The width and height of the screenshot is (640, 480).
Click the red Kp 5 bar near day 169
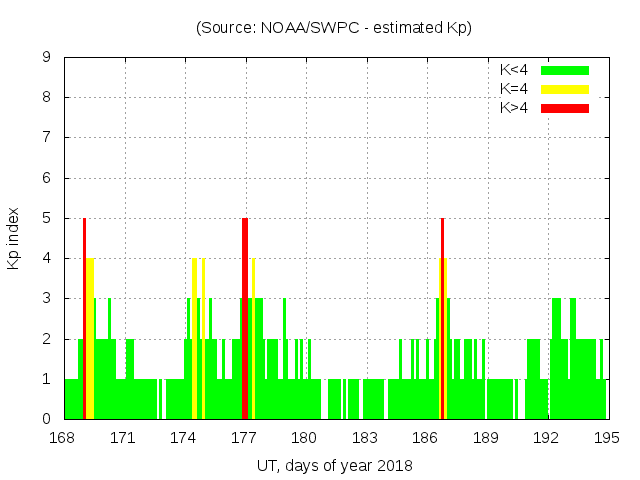coord(84,318)
